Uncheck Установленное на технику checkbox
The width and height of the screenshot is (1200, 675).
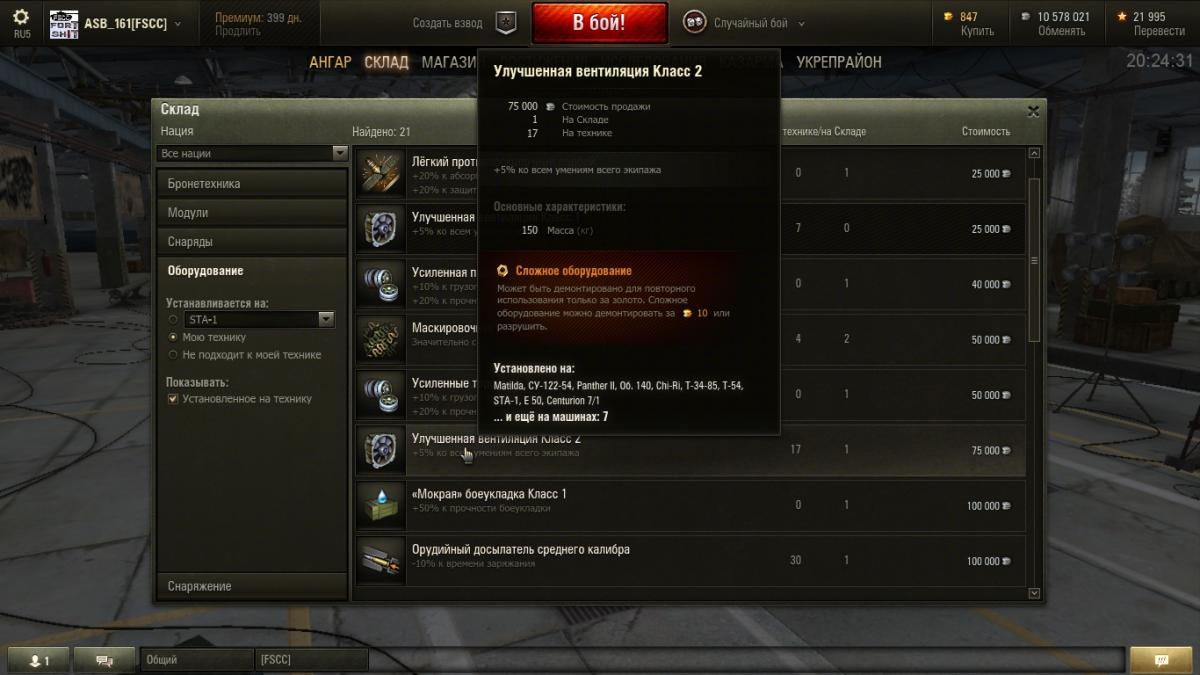[173, 399]
